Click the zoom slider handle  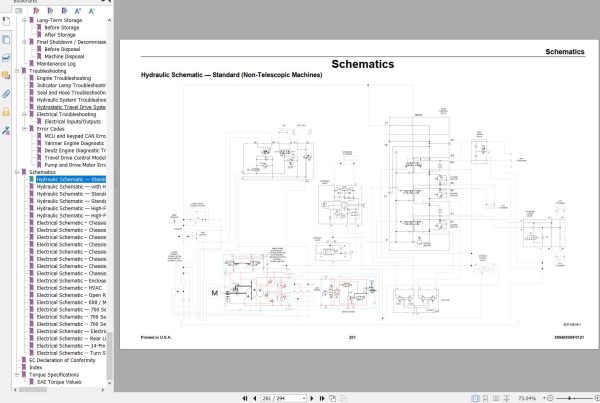[x=569, y=398]
